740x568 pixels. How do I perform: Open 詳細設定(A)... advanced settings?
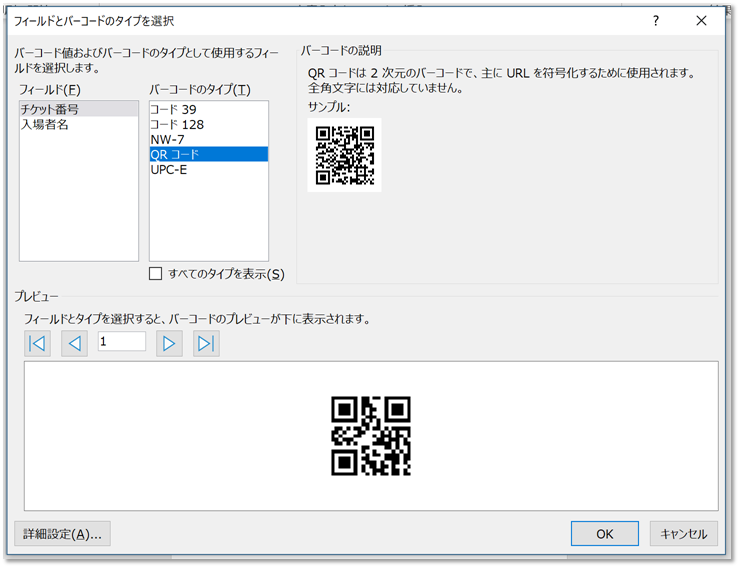click(x=62, y=534)
